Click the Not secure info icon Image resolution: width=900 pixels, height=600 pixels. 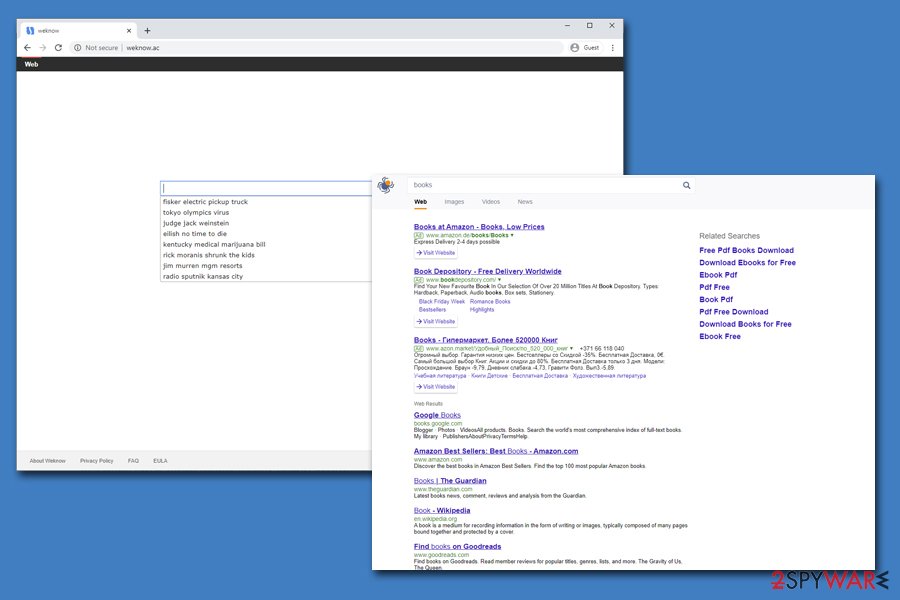[x=77, y=48]
